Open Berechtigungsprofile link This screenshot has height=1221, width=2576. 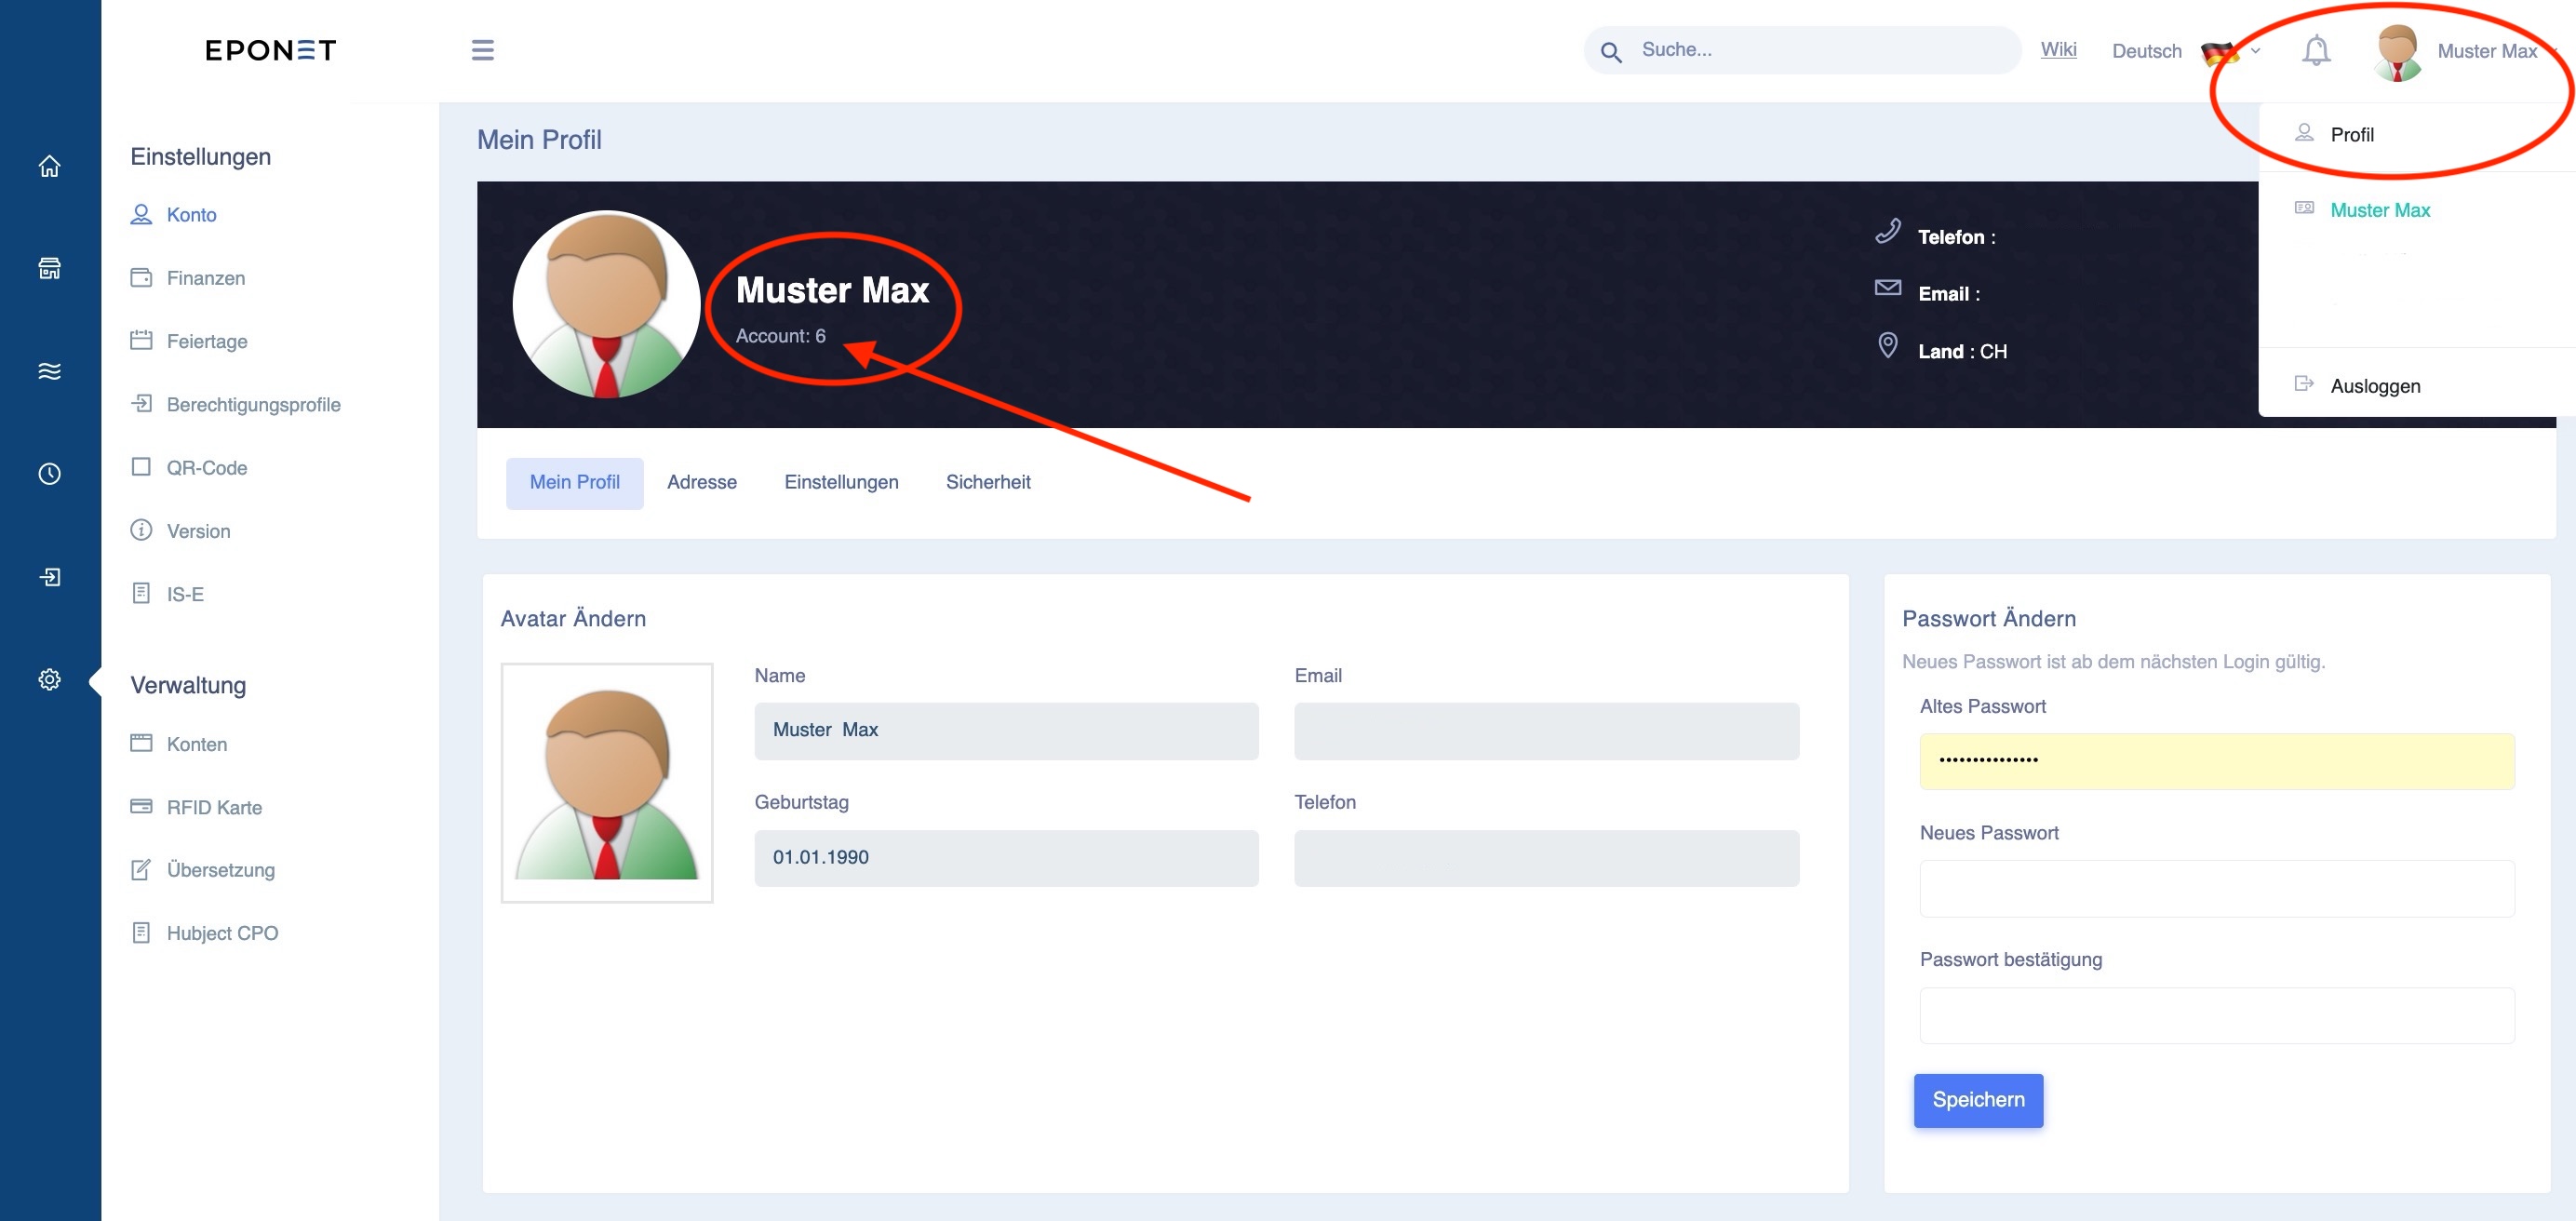click(253, 404)
